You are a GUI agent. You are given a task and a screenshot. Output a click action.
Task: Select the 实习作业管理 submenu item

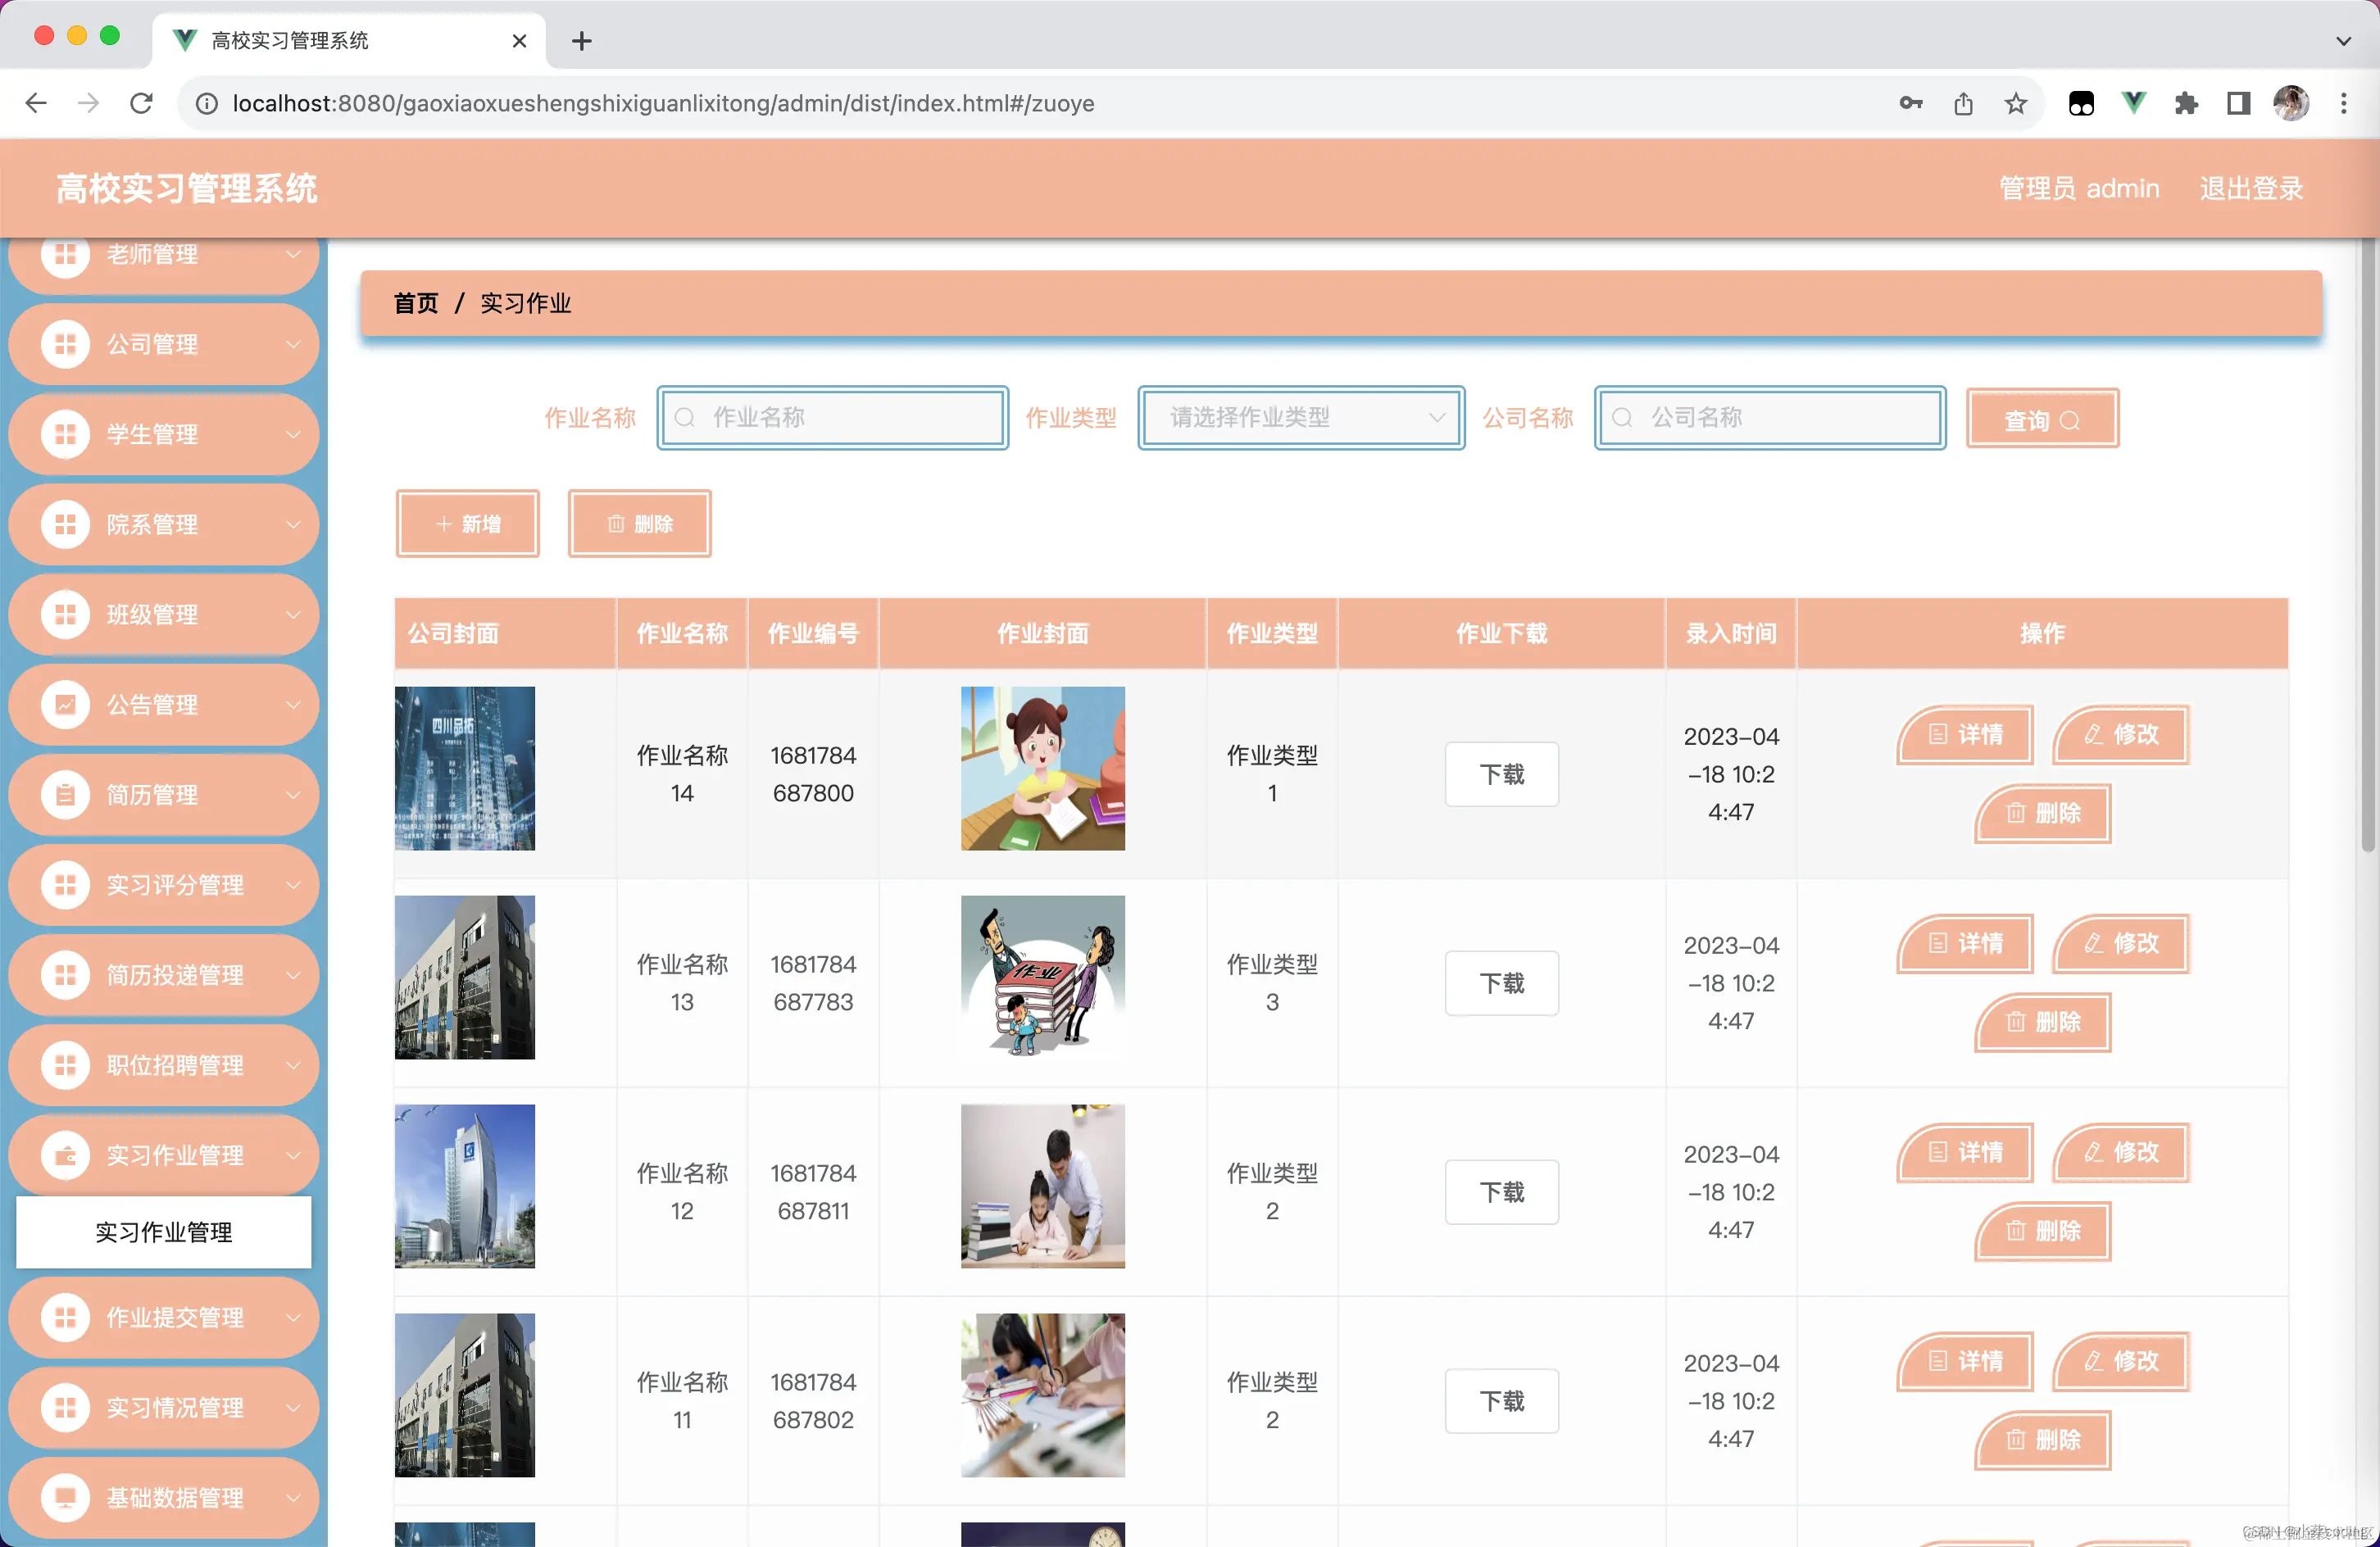pos(164,1232)
